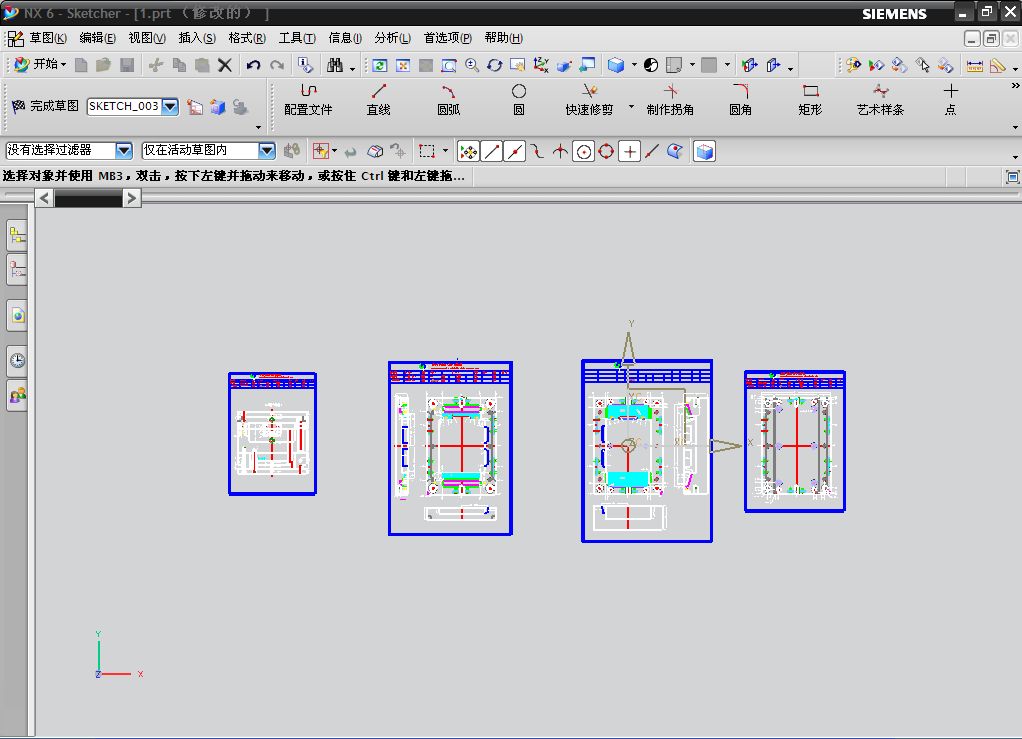Viewport: 1022px width, 739px height.
Task: Toggle the blue cube button on selection bar
Action: tap(705, 152)
